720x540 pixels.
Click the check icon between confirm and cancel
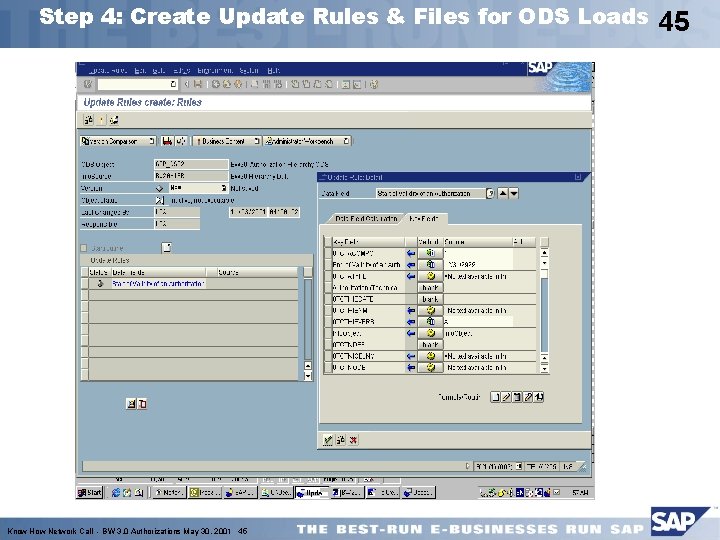(x=340, y=440)
